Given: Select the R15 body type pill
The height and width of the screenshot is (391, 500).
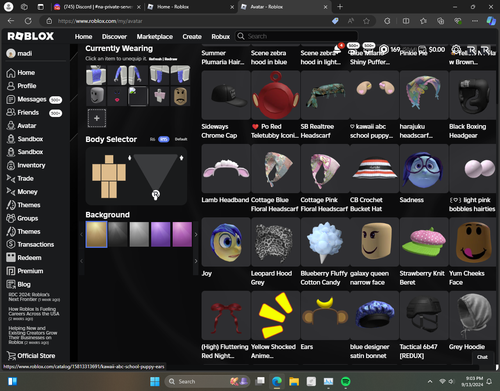Looking at the screenshot, I should tap(164, 139).
